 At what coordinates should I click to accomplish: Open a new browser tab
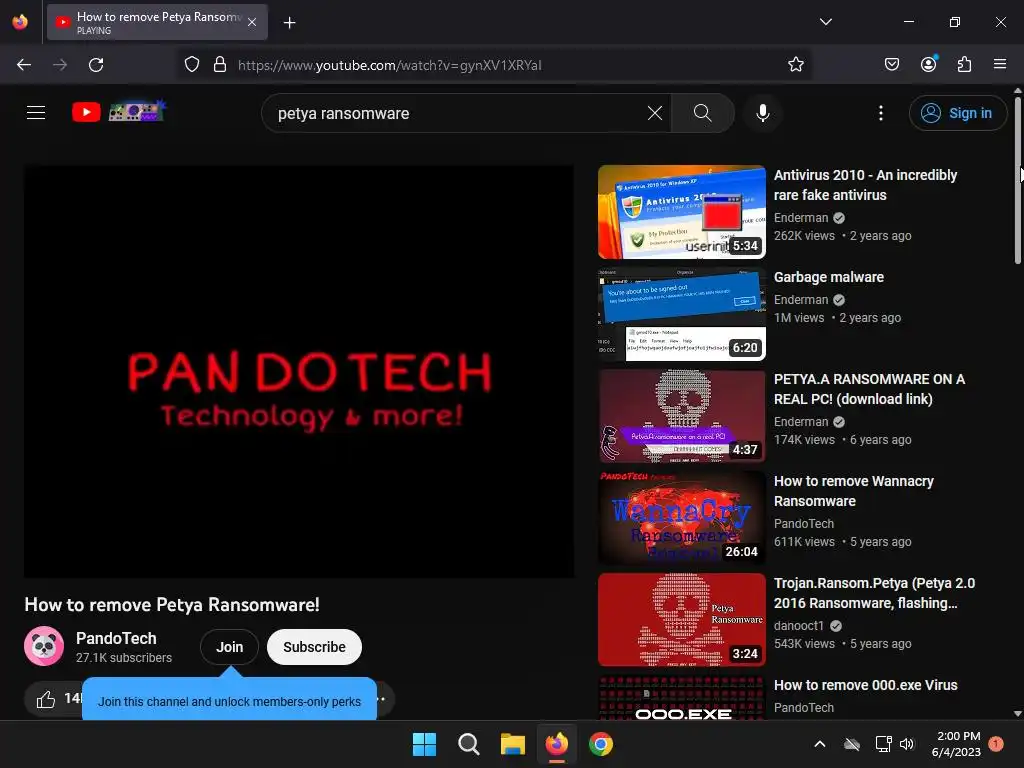coord(289,23)
